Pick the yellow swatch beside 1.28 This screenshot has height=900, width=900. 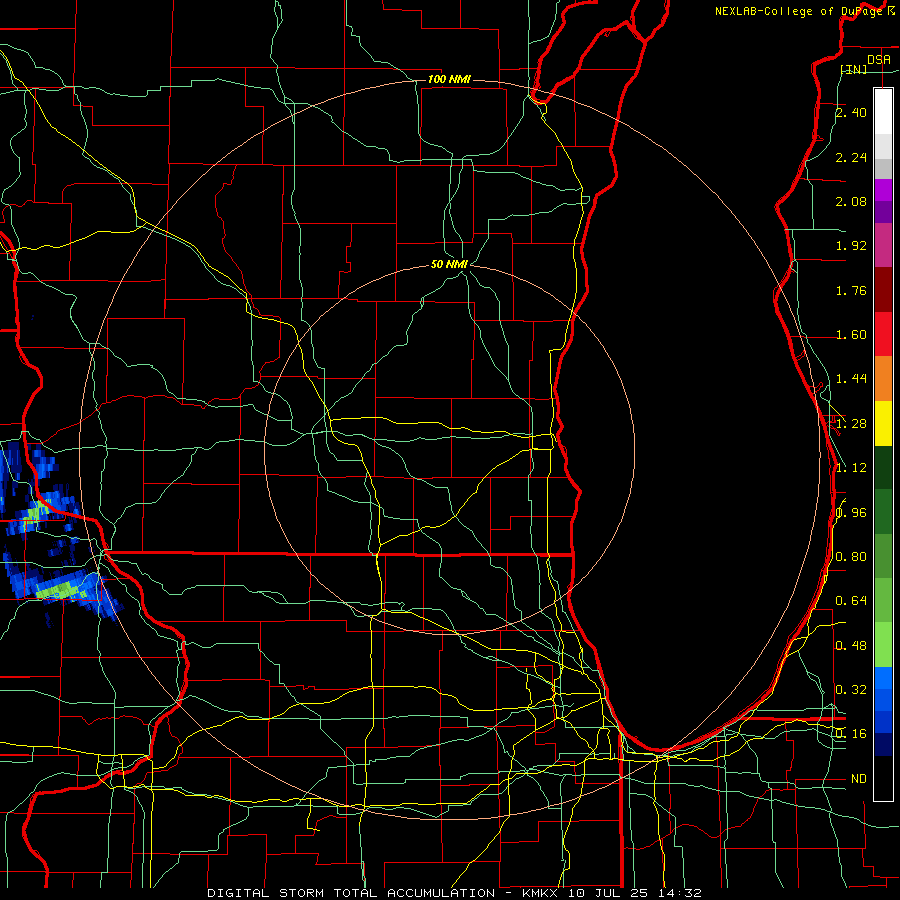click(x=883, y=423)
